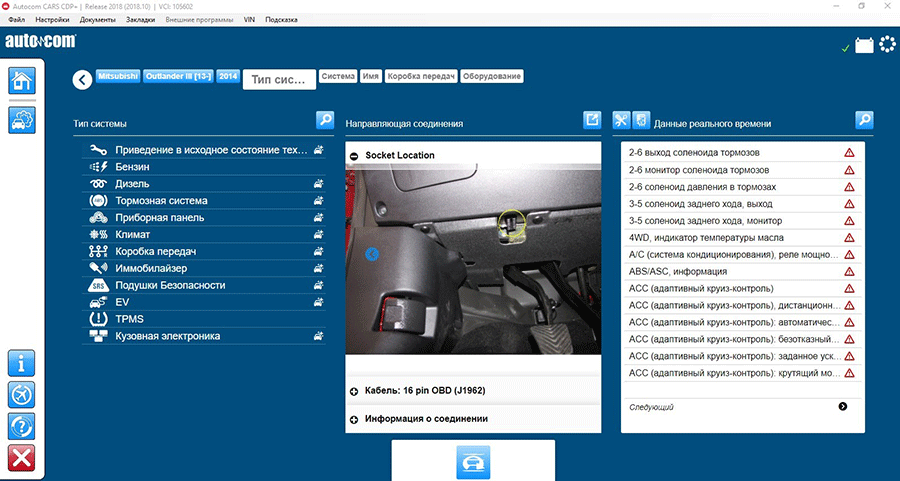Viewport: 900px width, 481px height.
Task: Click the 2014 year breadcrumb
Action: [x=228, y=76]
